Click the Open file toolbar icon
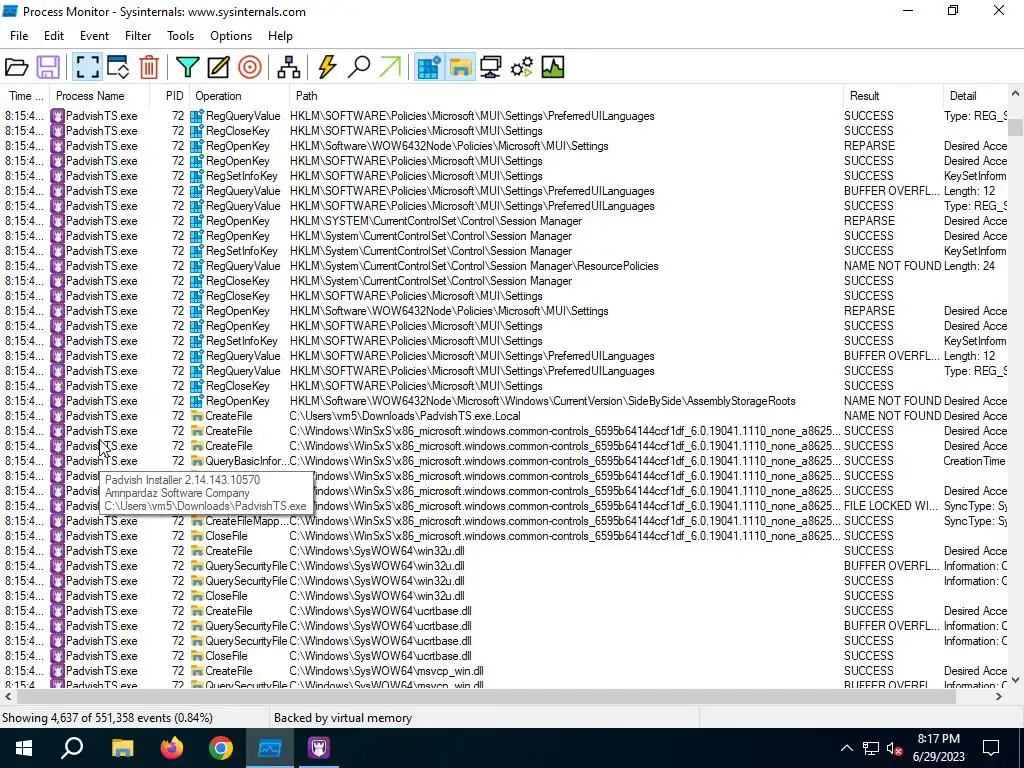The width and height of the screenshot is (1024, 768). [16, 67]
